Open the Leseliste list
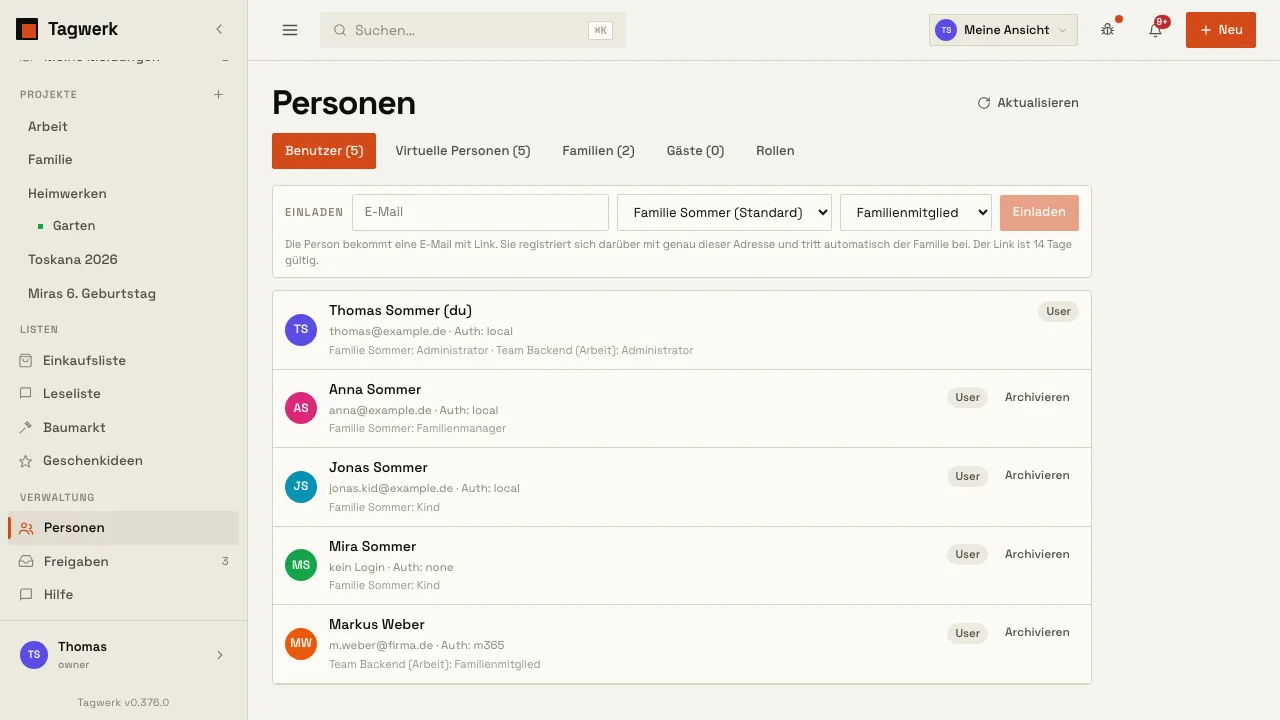 (123, 394)
